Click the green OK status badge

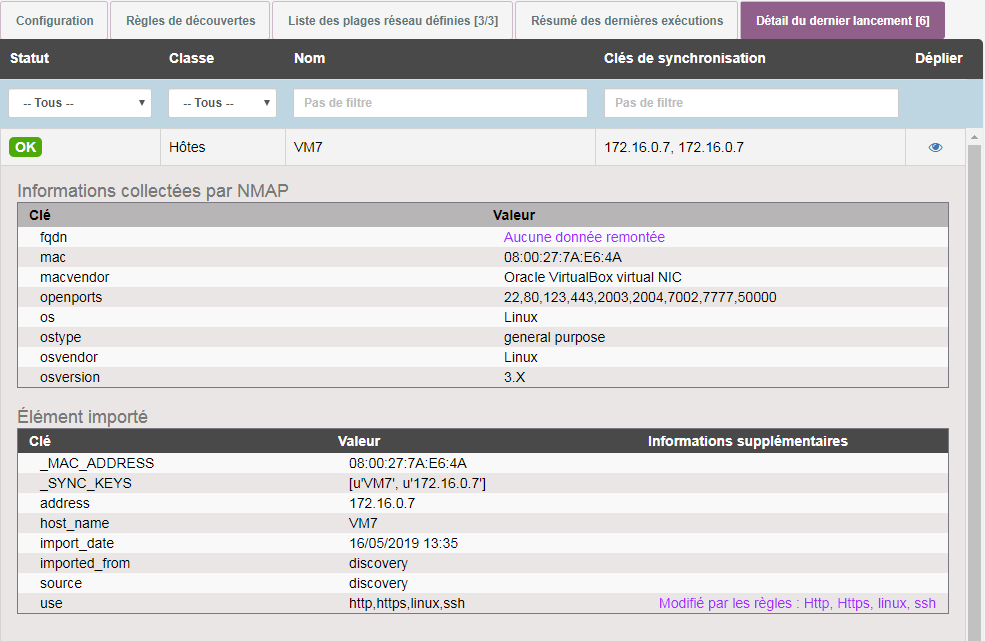click(x=26, y=147)
